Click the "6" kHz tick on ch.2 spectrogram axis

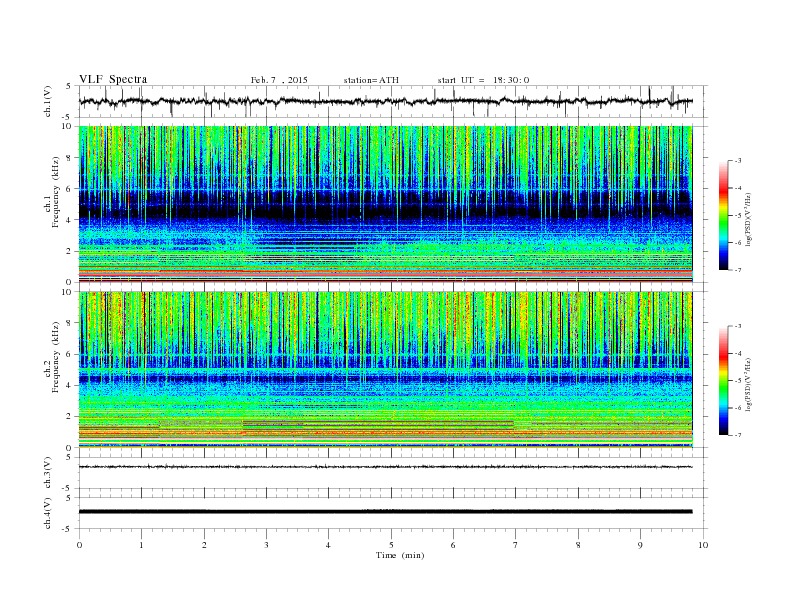[x=69, y=354]
